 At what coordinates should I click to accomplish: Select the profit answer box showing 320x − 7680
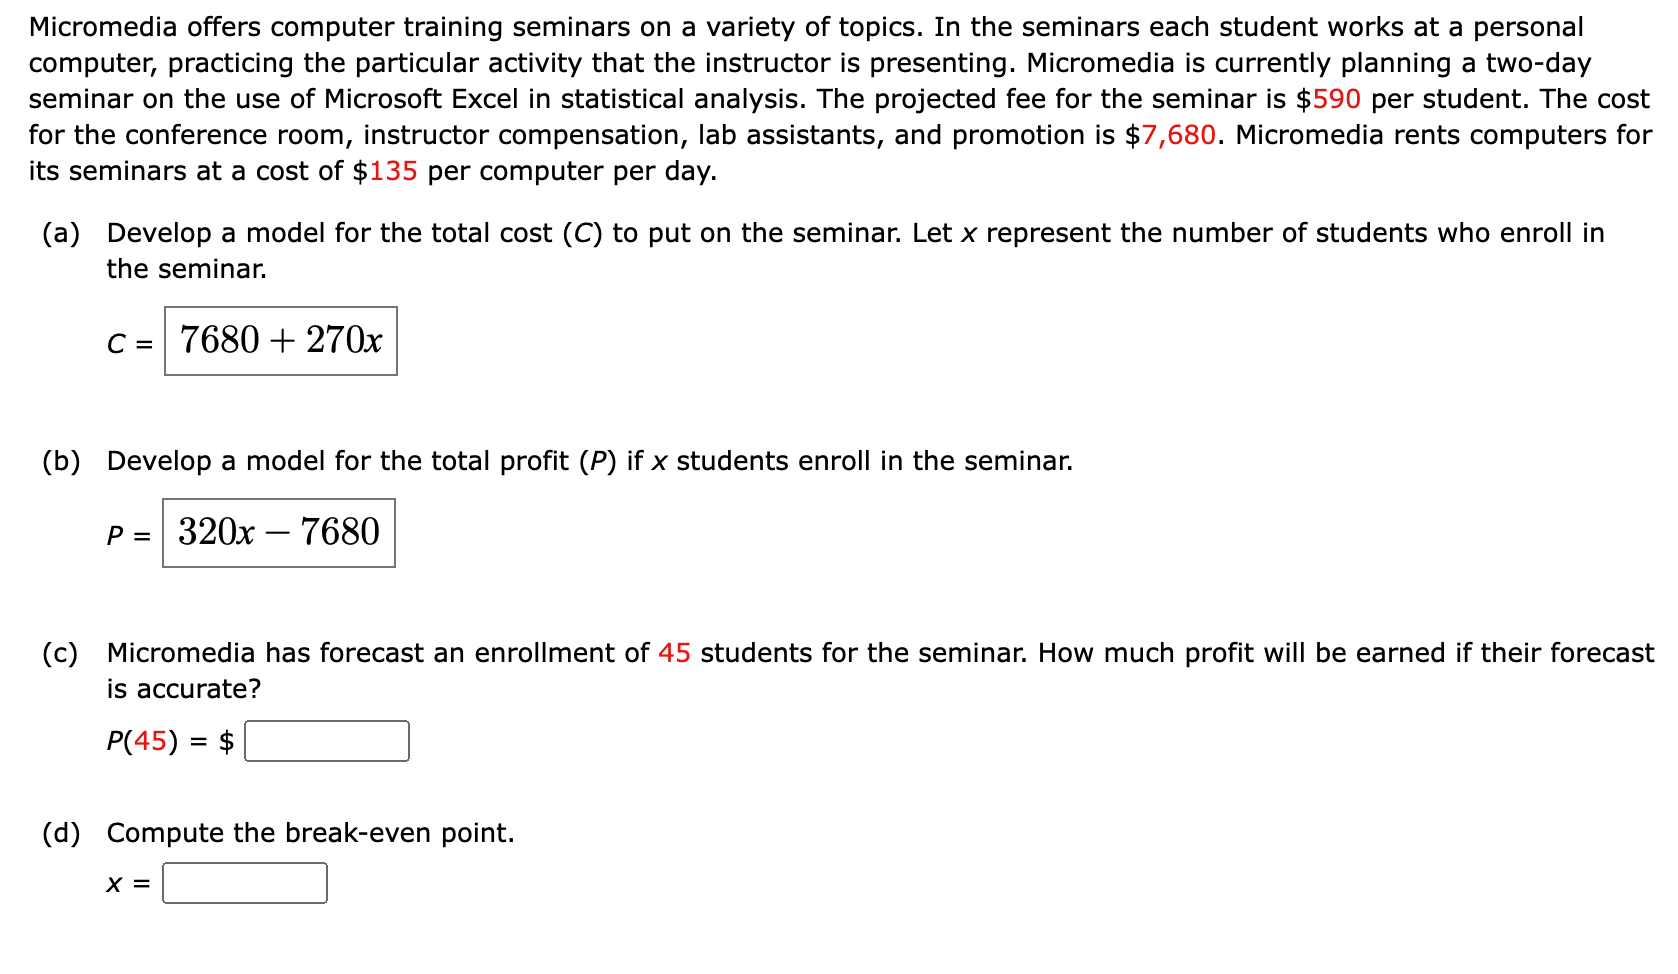279,531
